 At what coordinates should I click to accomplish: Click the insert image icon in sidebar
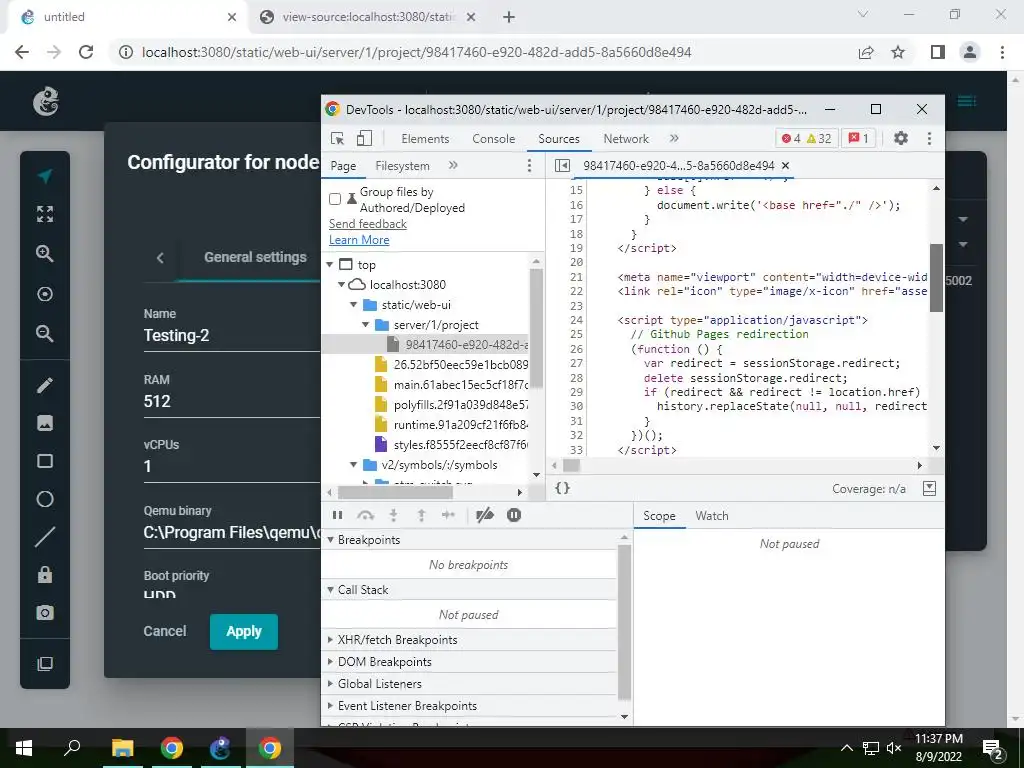(44, 423)
